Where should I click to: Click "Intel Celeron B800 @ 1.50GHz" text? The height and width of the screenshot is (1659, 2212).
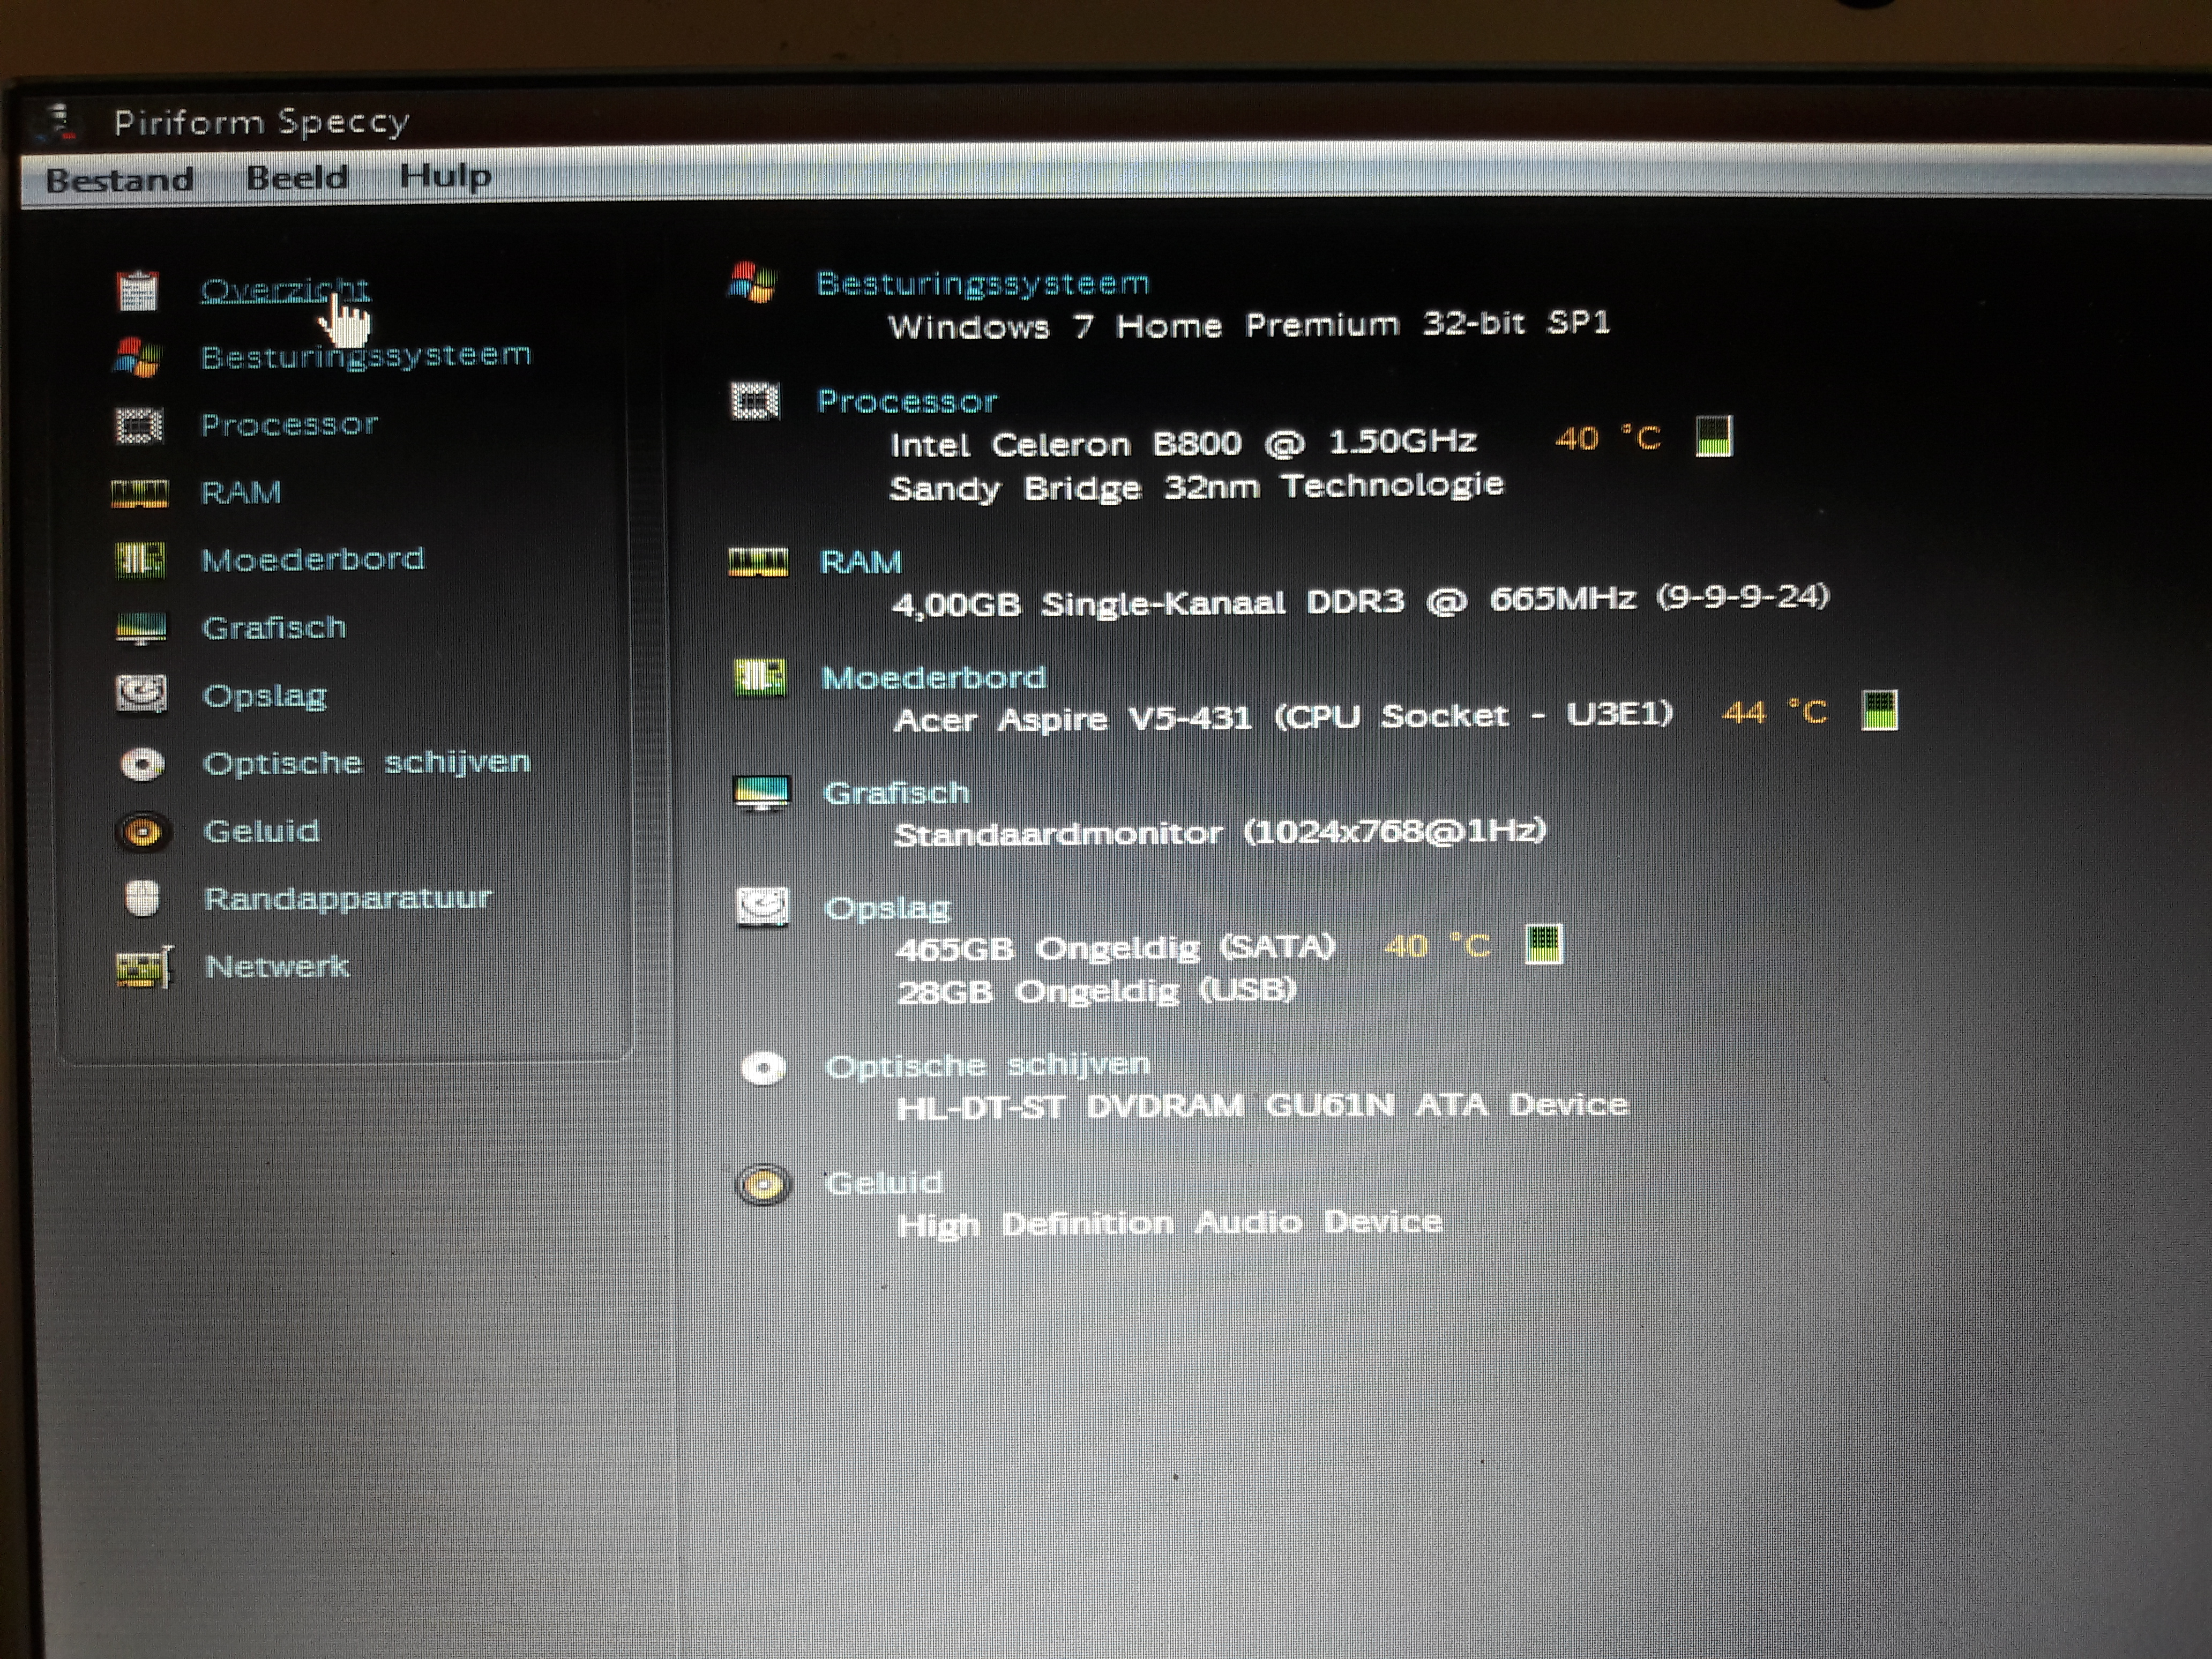click(x=1183, y=442)
